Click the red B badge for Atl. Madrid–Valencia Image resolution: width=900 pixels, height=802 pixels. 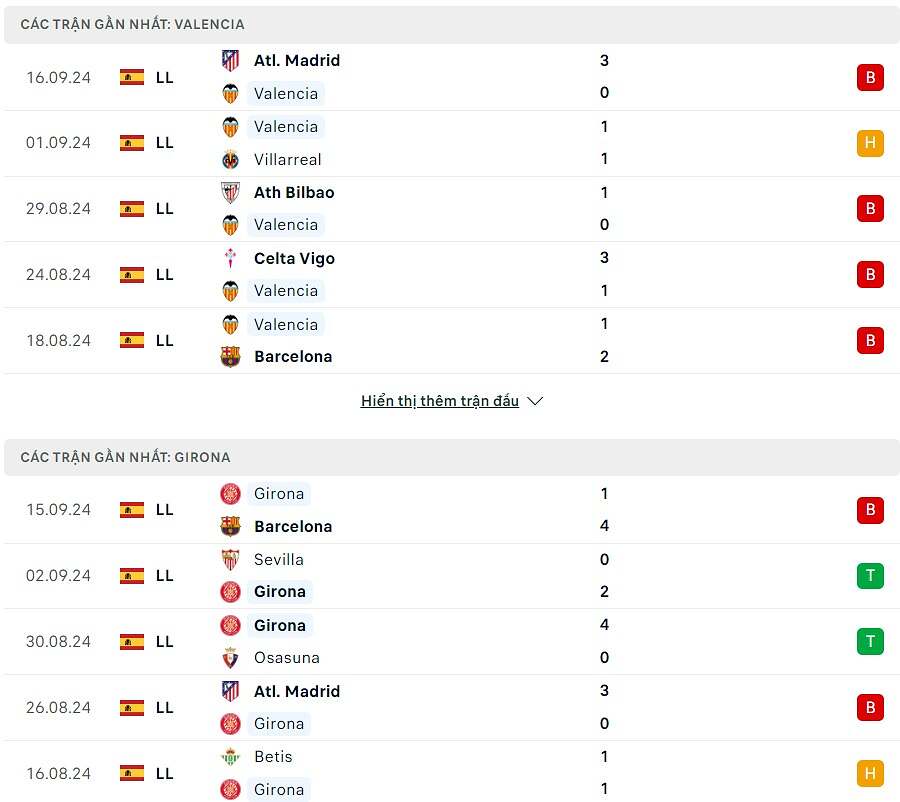[870, 77]
